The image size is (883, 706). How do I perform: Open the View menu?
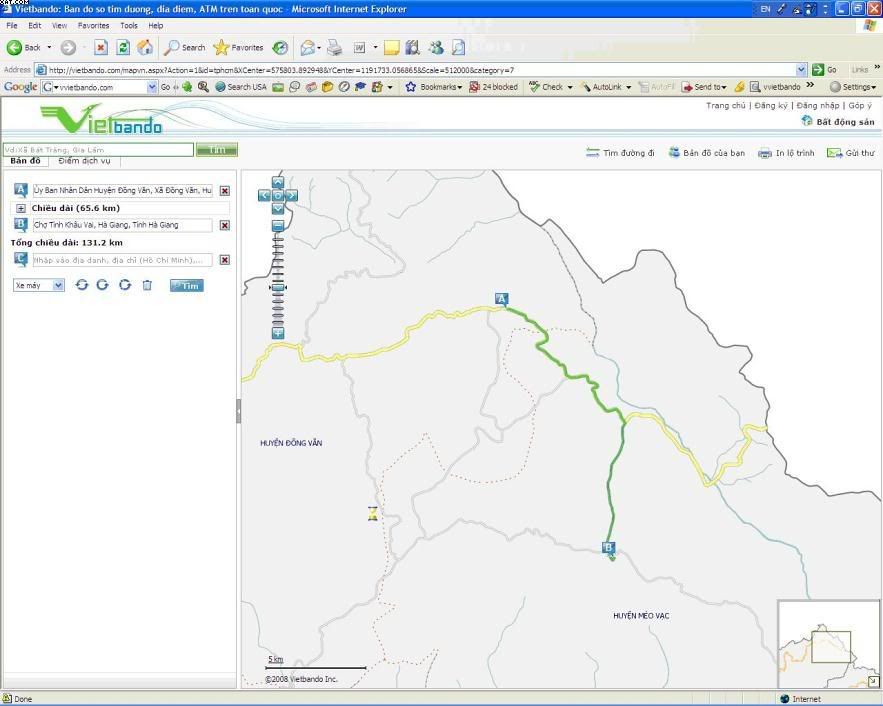60,25
